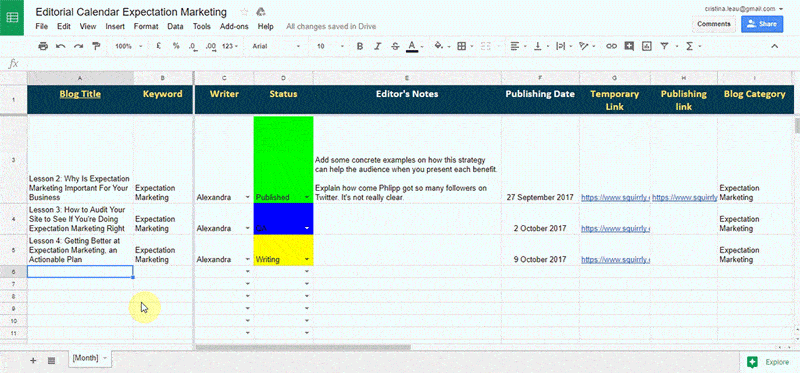
Task: Open publishing link in 27 September row
Action: (x=685, y=197)
